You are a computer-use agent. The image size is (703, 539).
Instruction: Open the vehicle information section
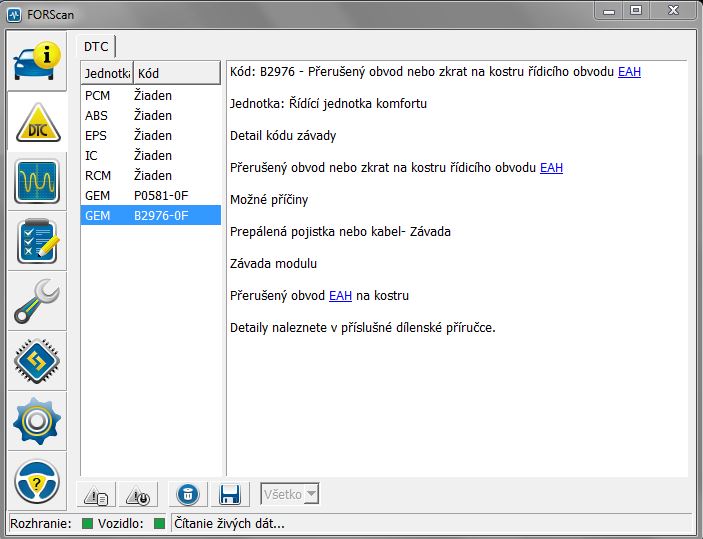pos(38,61)
